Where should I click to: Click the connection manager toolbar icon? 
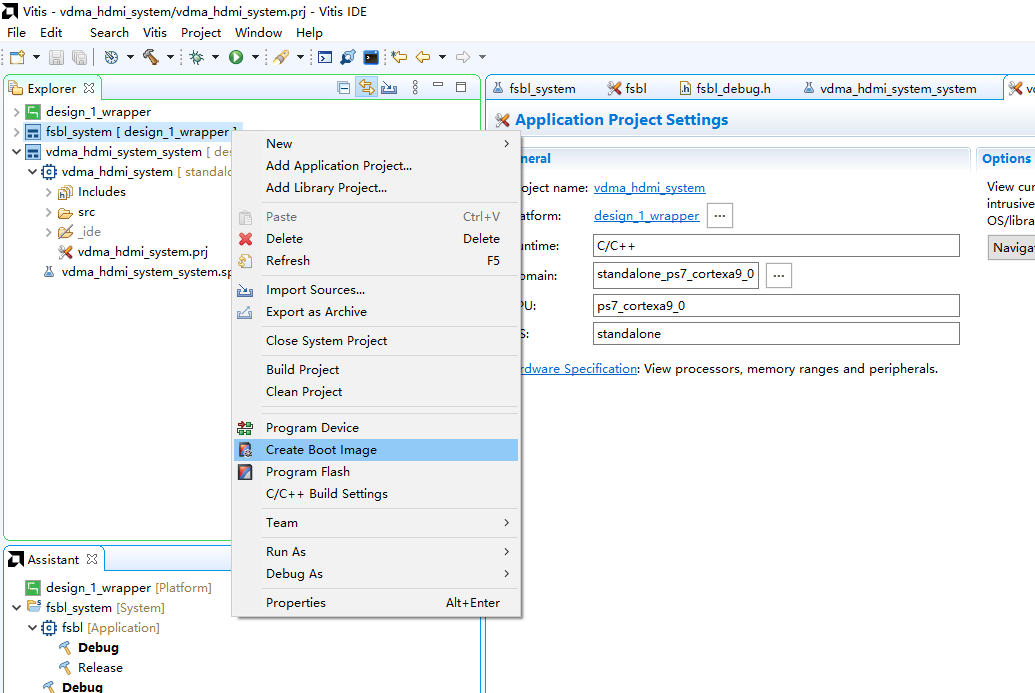tap(348, 57)
